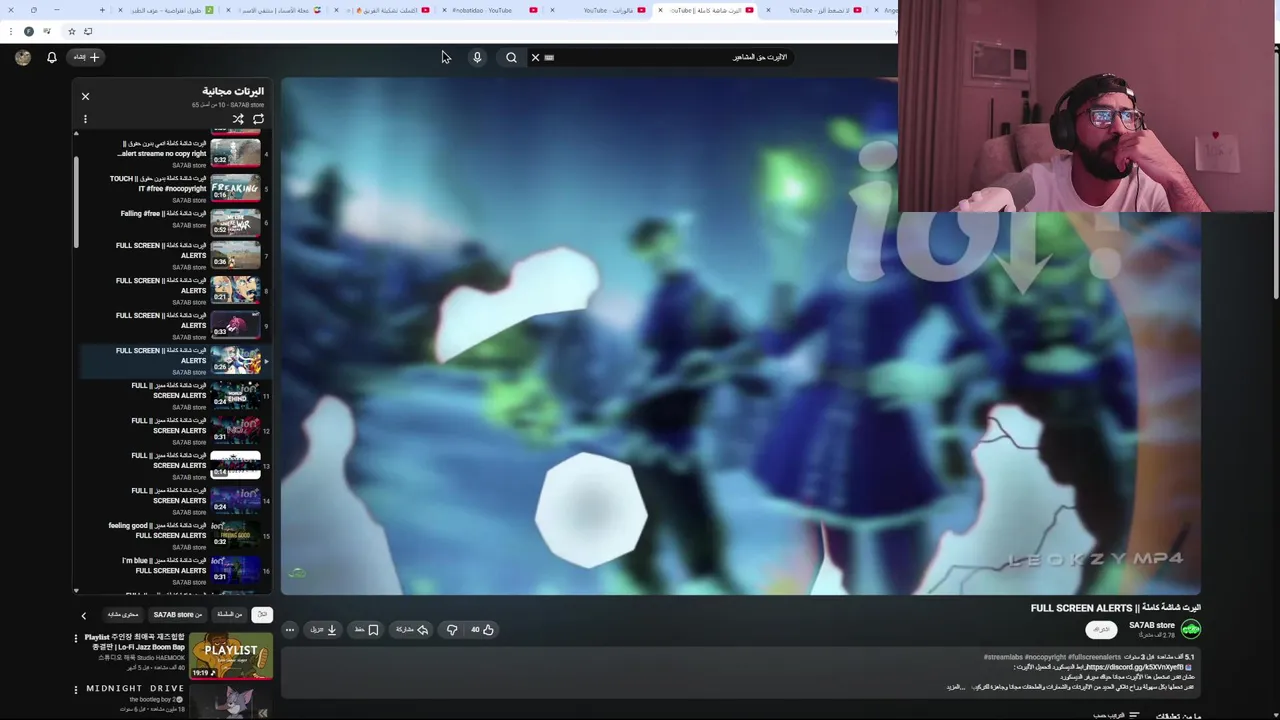Bookmark this page with the star icon

coord(71,31)
